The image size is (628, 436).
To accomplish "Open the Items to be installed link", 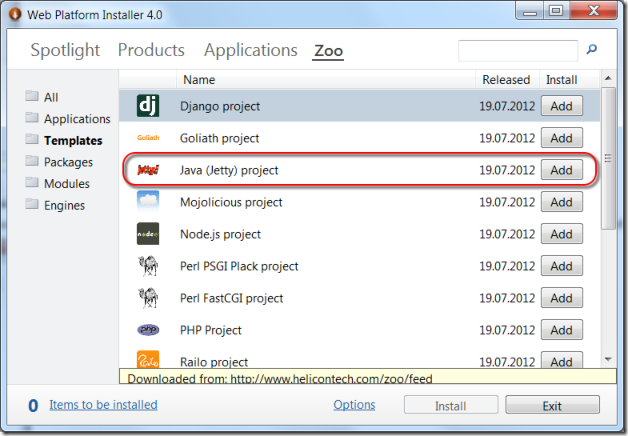I will [103, 405].
